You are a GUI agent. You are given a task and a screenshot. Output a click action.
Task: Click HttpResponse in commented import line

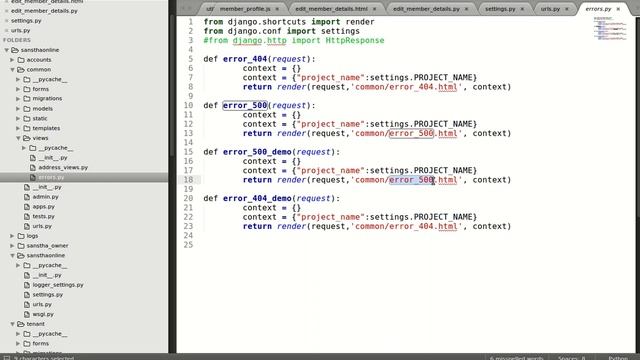[x=355, y=40]
